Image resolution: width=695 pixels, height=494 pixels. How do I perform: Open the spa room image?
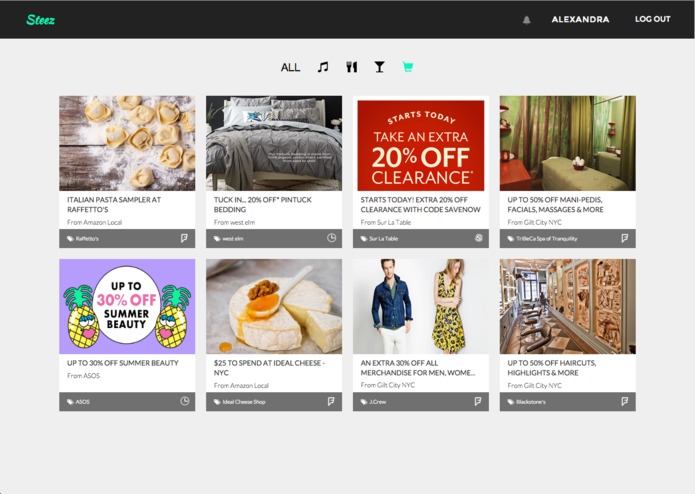(568, 143)
